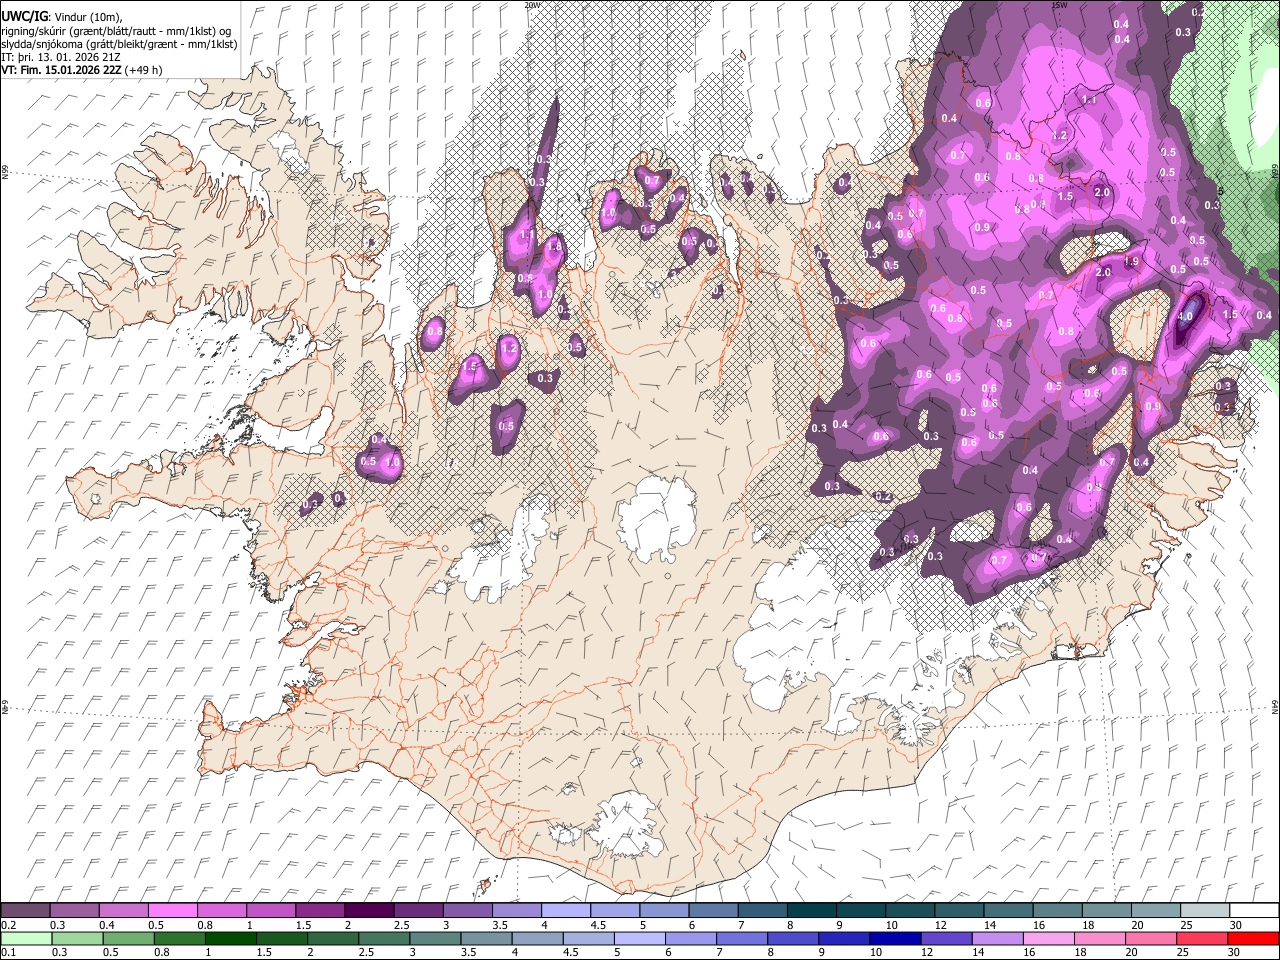Viewport: 1280px width, 960px height.
Task: Pick the darkest purple swatch between 2 and 2.5
Action: click(x=369, y=910)
